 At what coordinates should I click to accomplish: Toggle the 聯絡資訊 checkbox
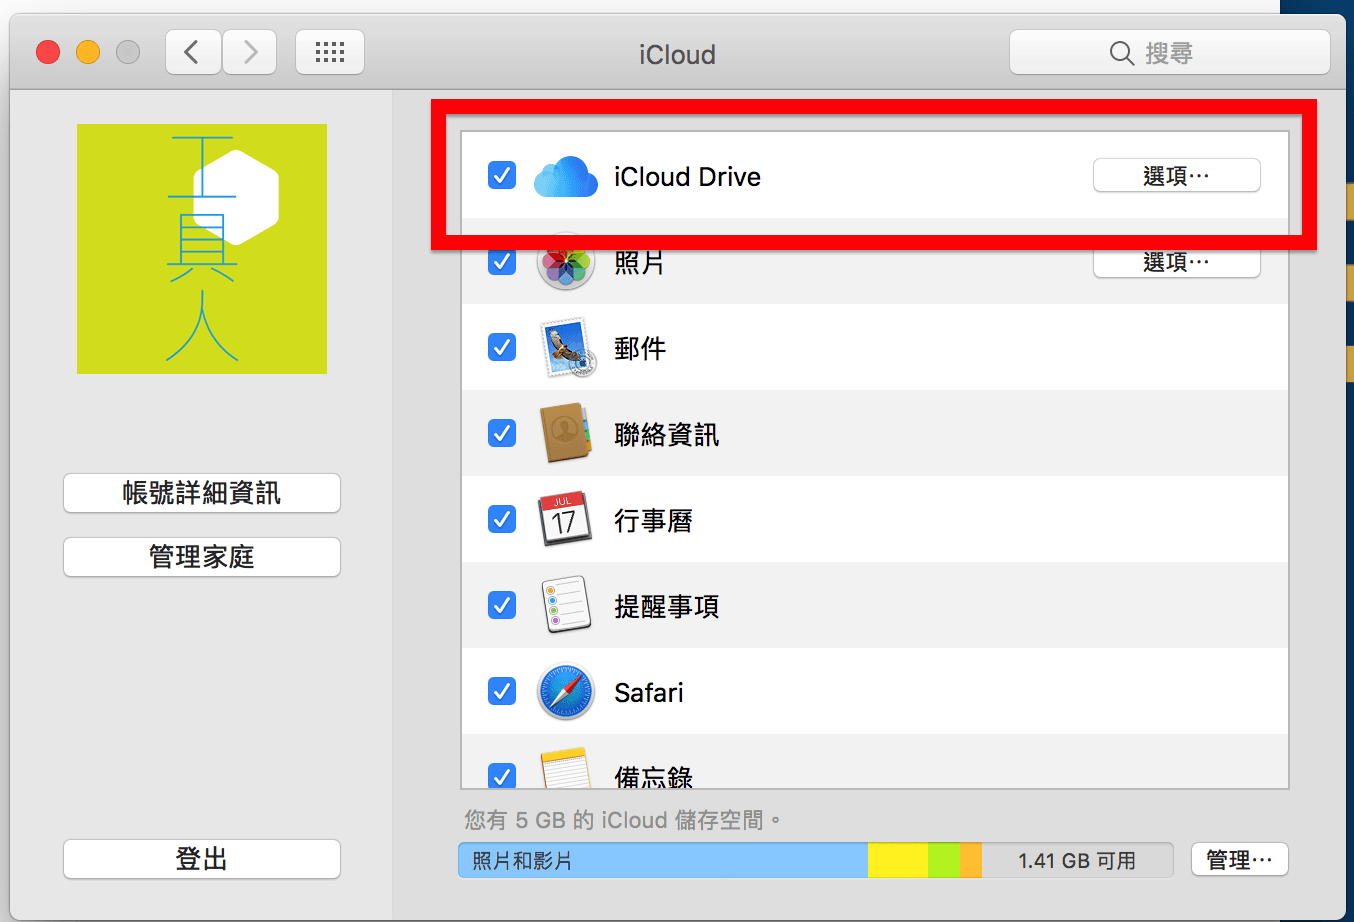click(x=502, y=434)
